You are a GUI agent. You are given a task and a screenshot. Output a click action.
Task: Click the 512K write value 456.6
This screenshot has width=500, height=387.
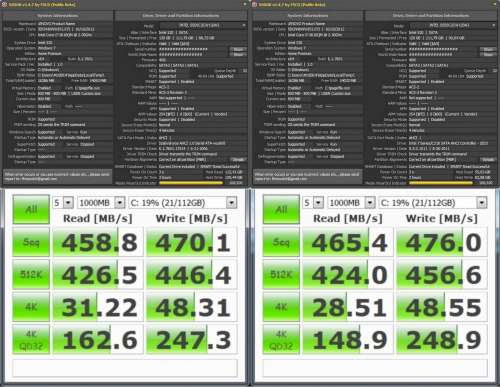[442, 274]
